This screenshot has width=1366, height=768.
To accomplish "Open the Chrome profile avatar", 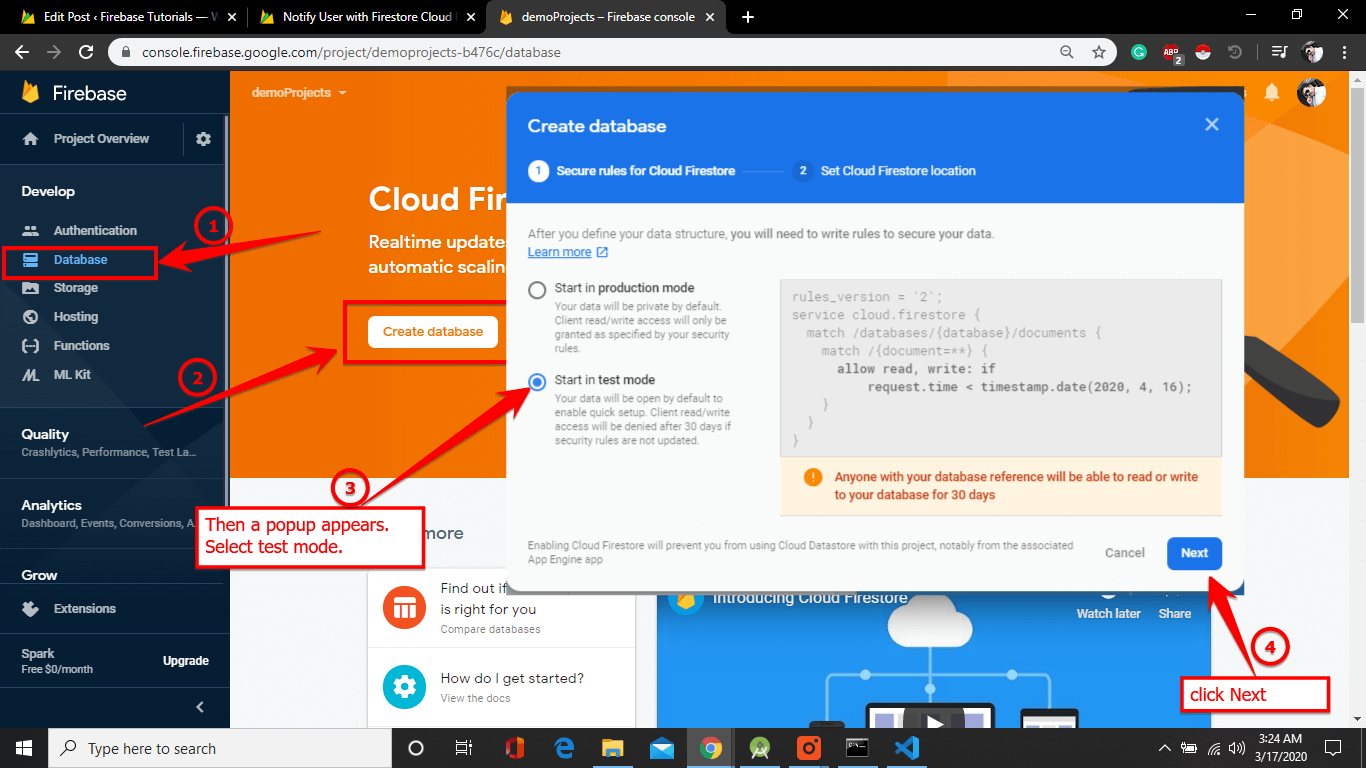I will (x=1312, y=52).
